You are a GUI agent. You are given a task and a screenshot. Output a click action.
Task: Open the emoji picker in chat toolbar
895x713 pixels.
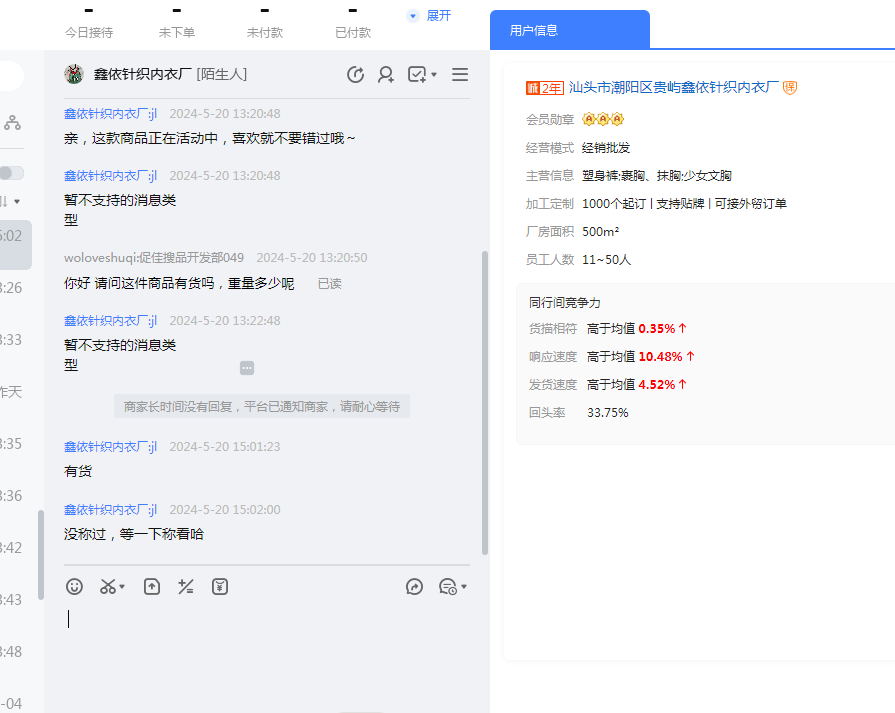[x=75, y=587]
